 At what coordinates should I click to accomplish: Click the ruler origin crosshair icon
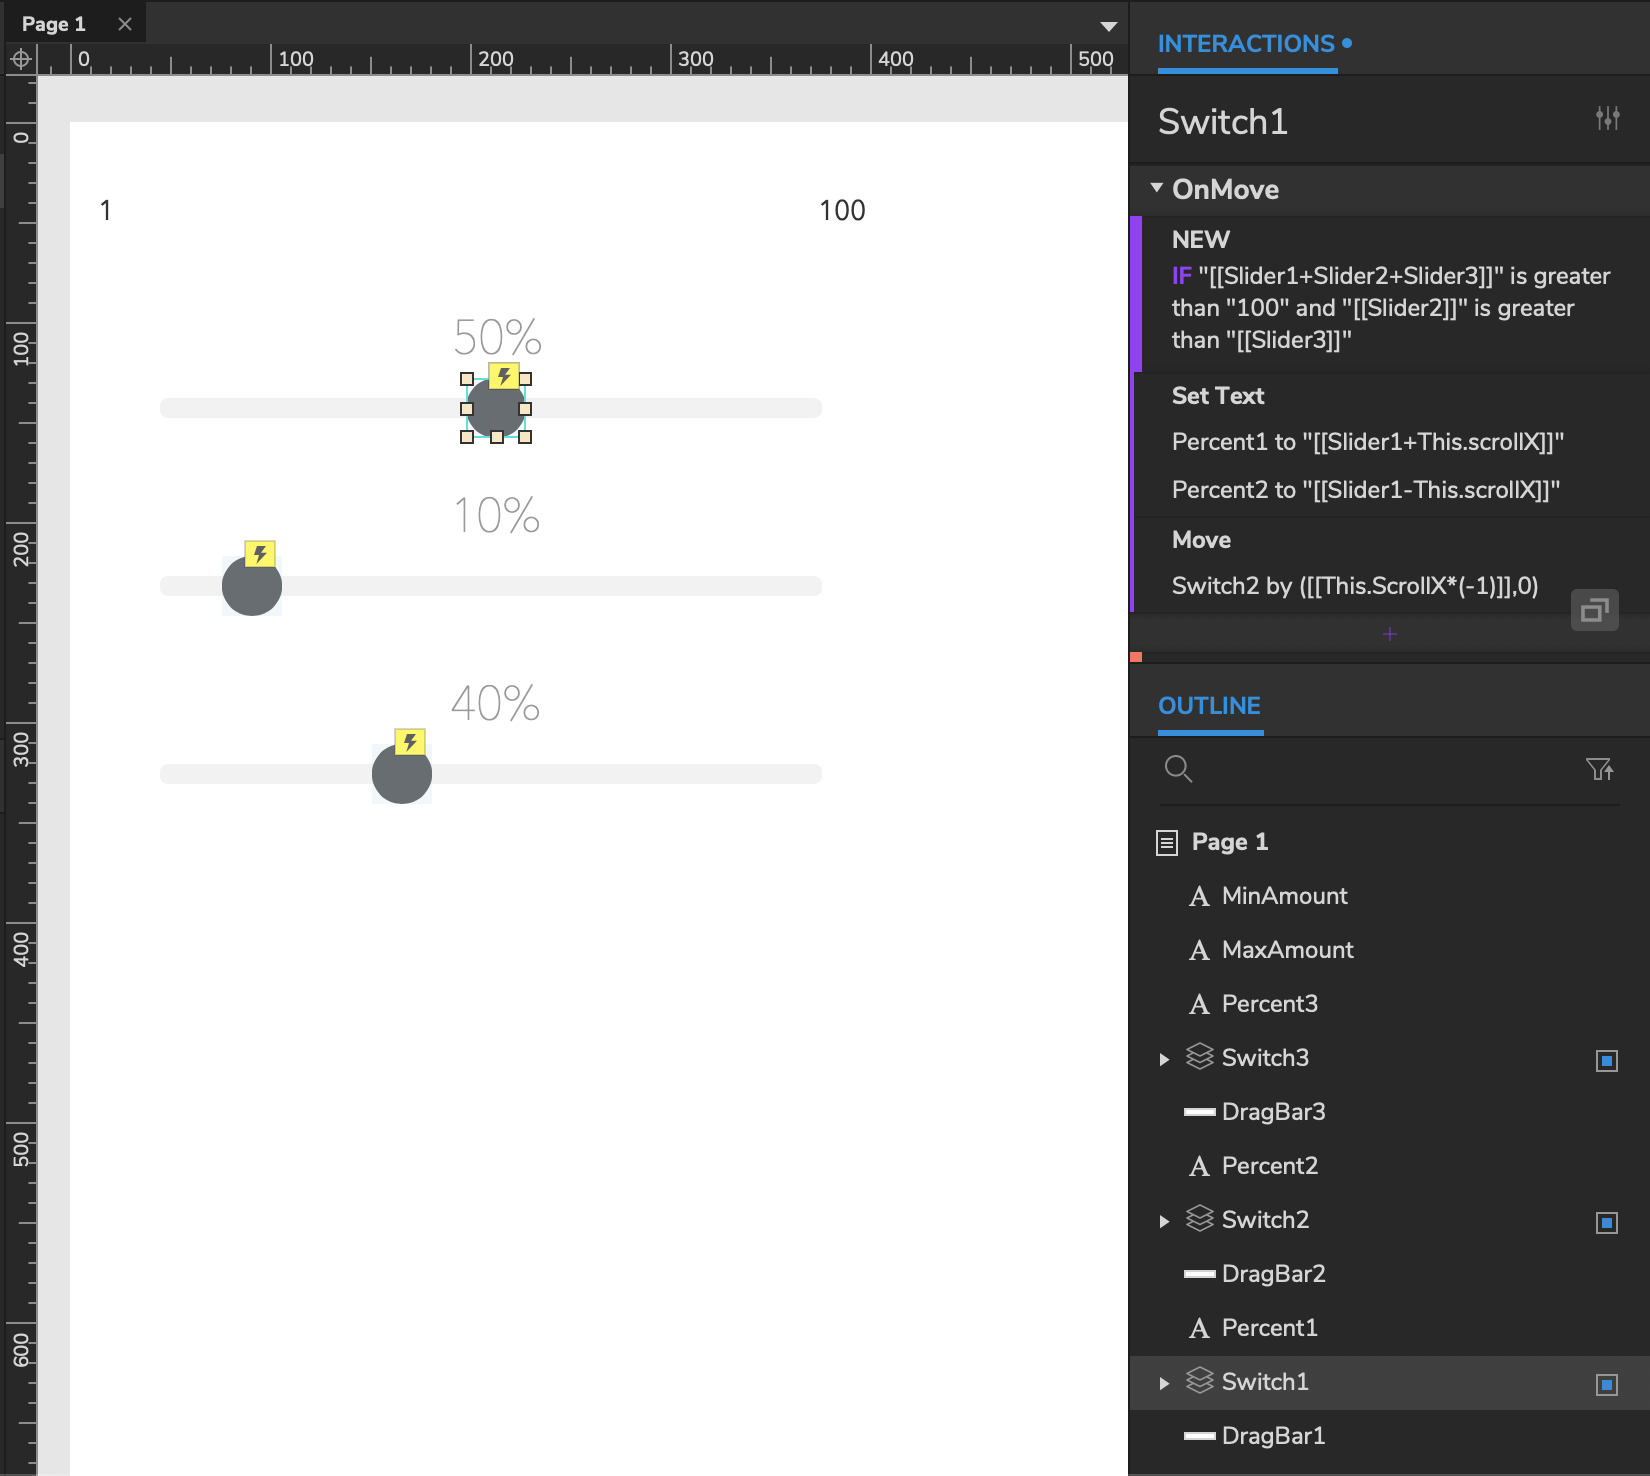tap(20, 60)
